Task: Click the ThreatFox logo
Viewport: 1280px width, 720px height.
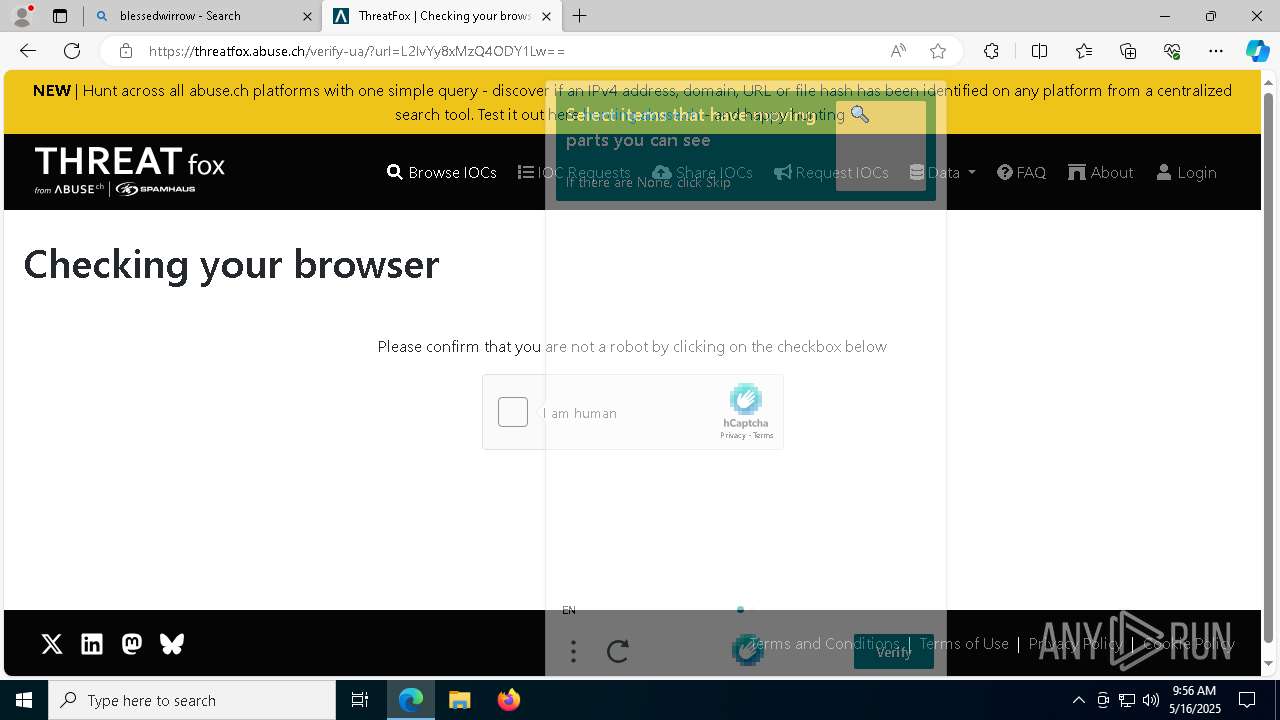Action: [130, 171]
